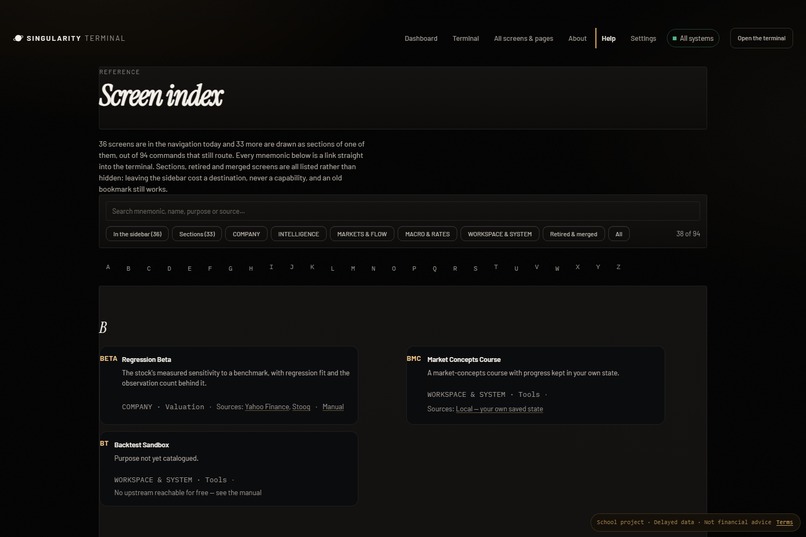Go to the Terminal nav item
The height and width of the screenshot is (537, 806).
465,39
